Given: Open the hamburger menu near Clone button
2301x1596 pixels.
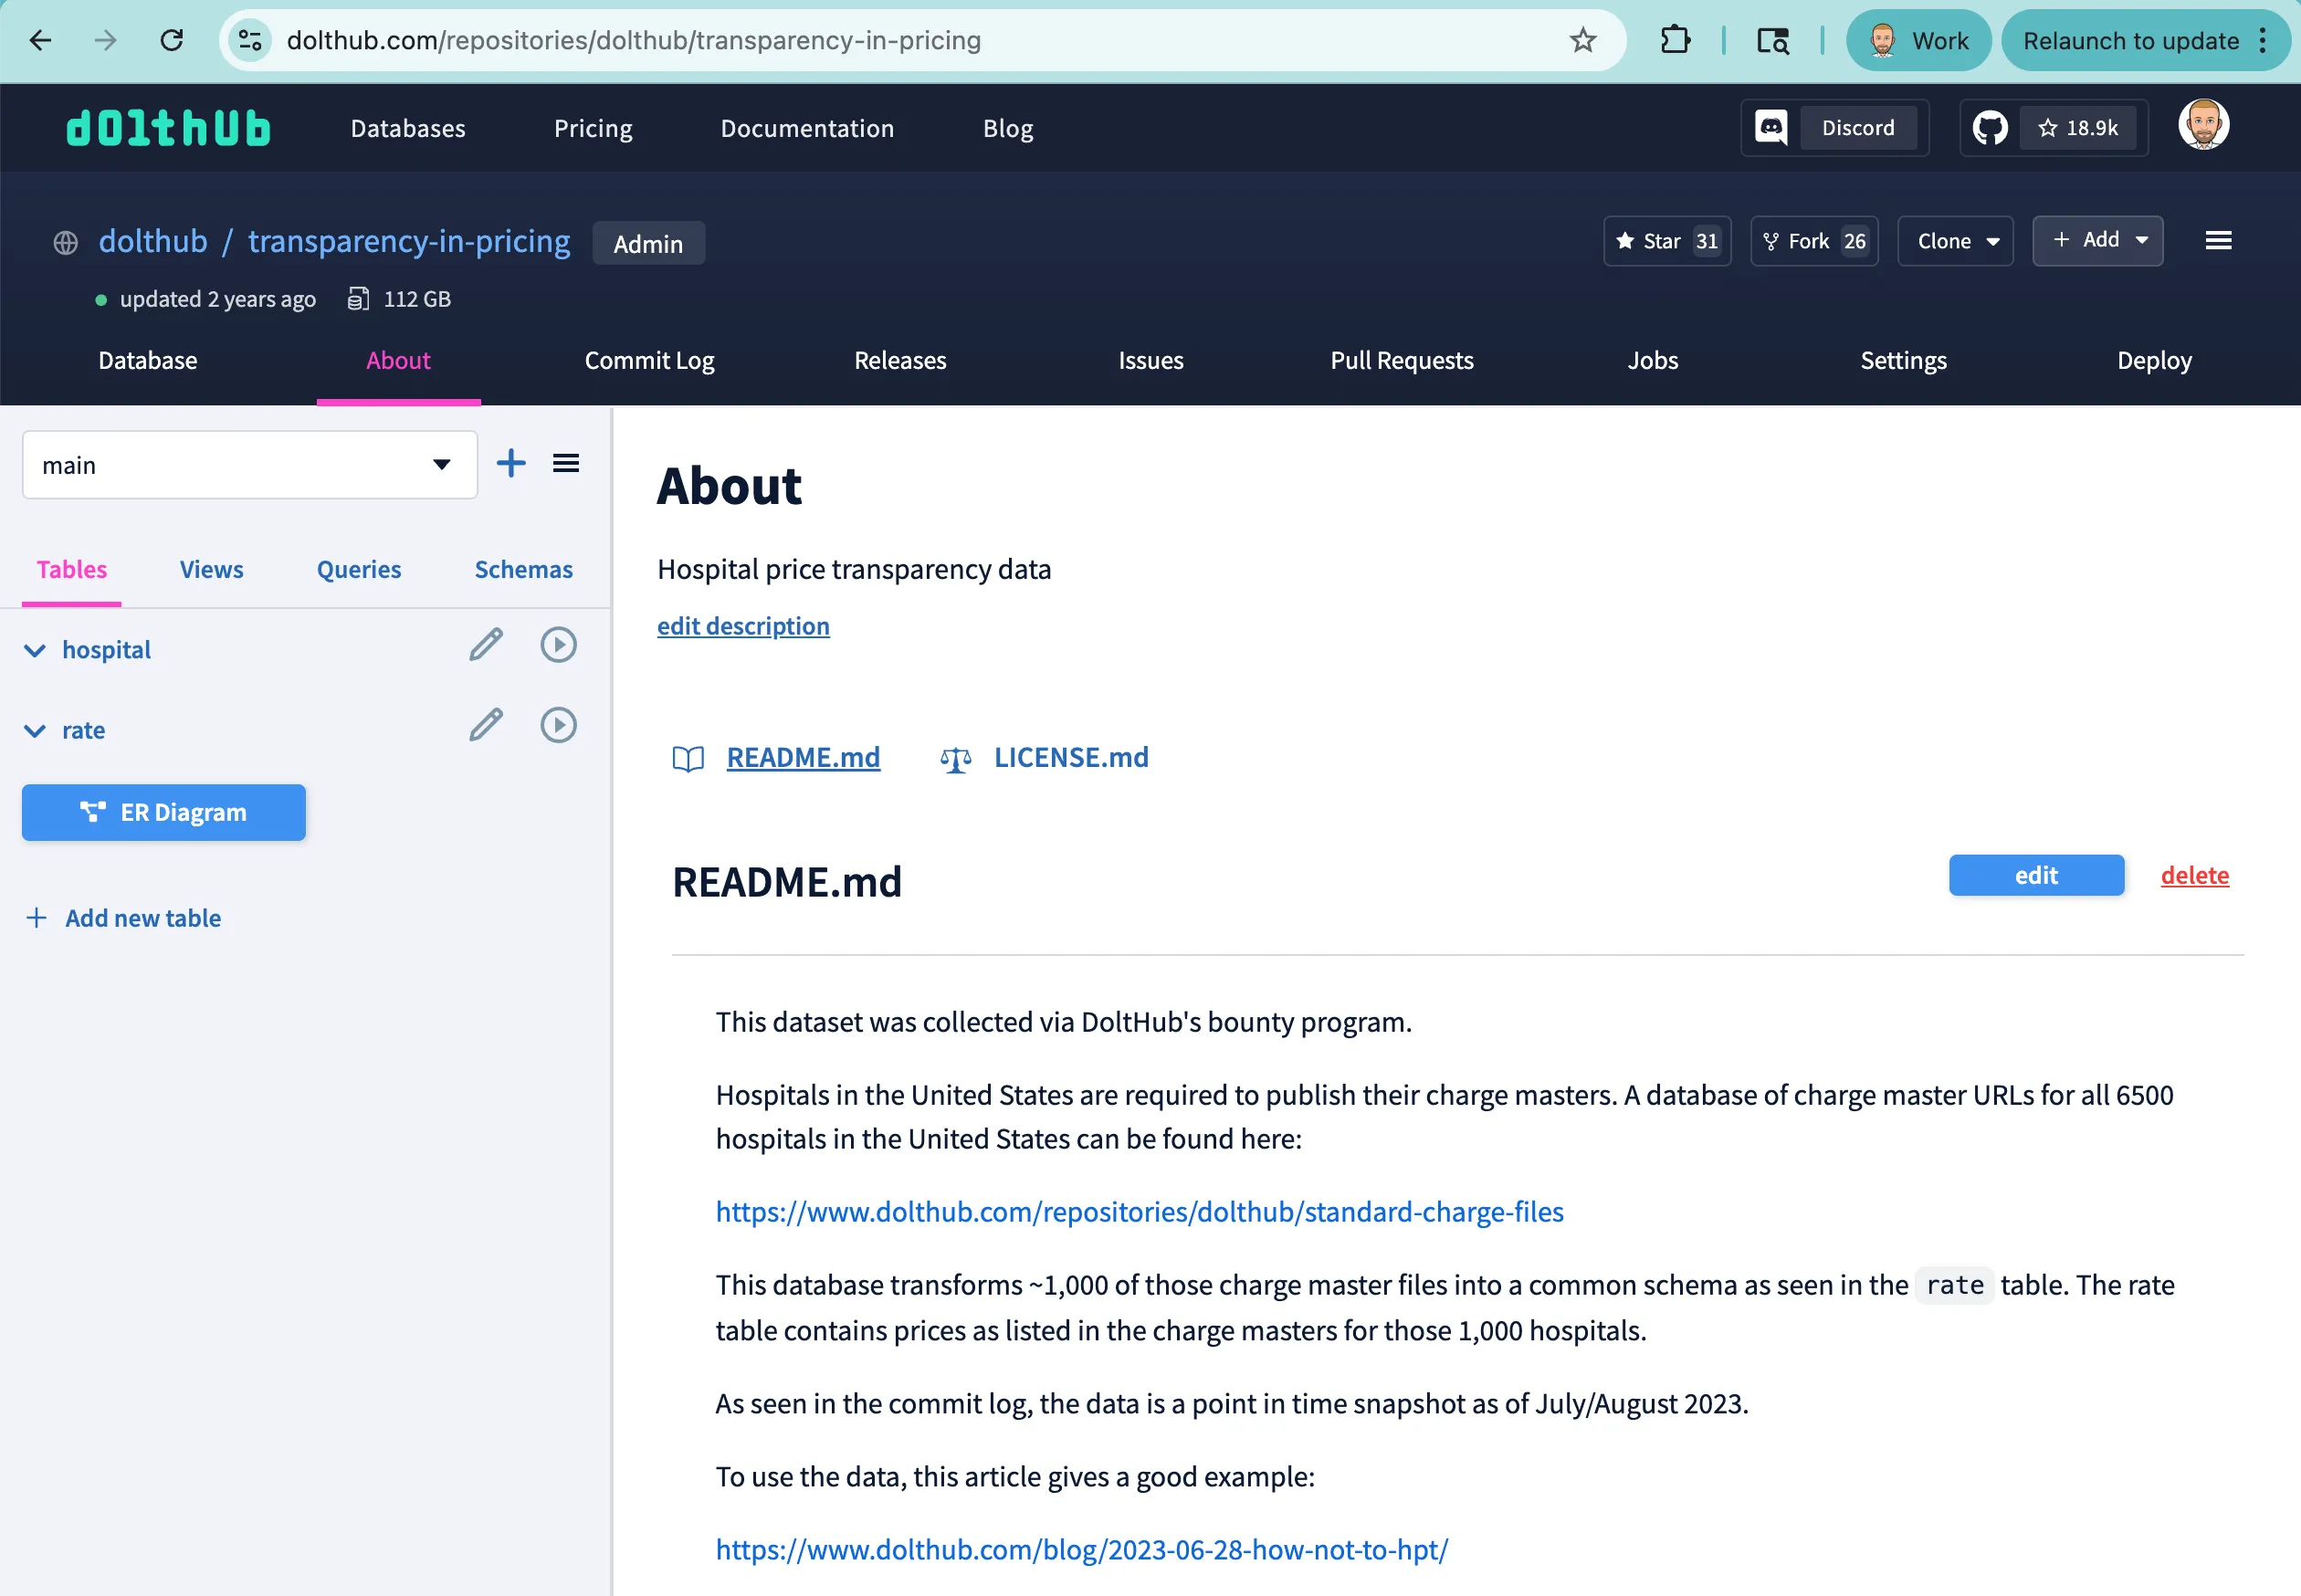Looking at the screenshot, I should [x=2218, y=240].
